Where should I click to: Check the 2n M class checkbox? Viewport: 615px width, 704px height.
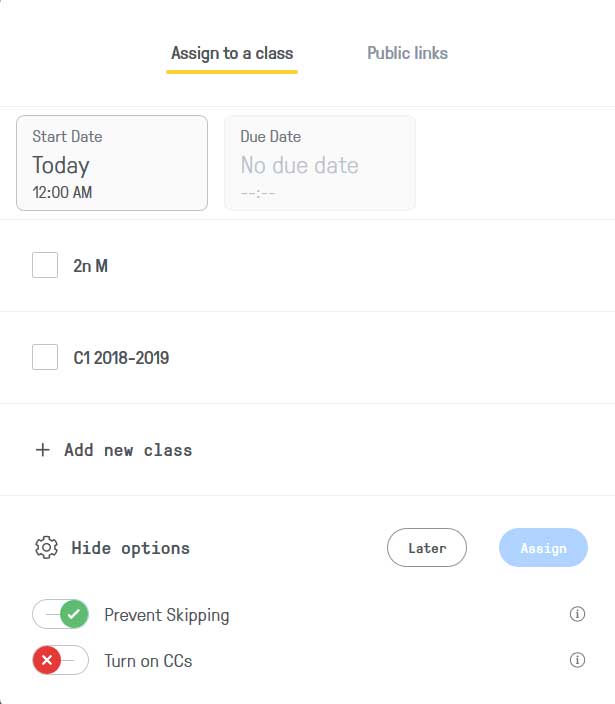(x=45, y=265)
